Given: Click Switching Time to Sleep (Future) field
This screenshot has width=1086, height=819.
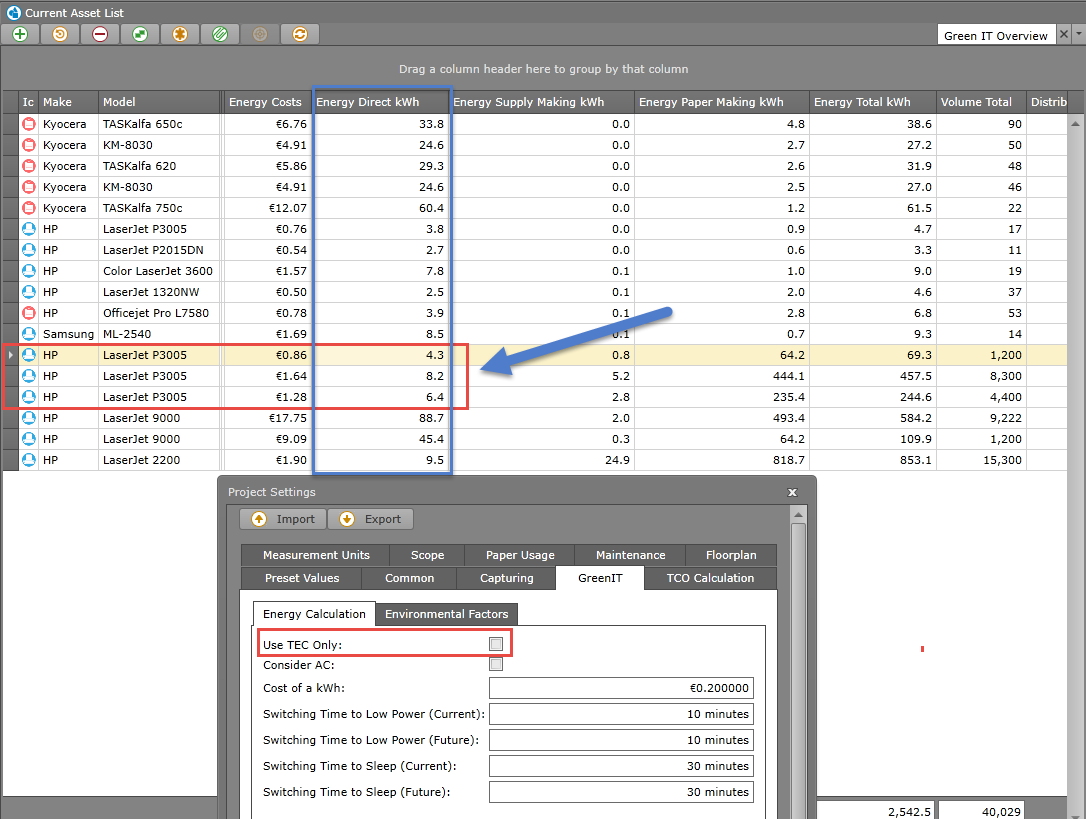Looking at the screenshot, I should click(621, 792).
